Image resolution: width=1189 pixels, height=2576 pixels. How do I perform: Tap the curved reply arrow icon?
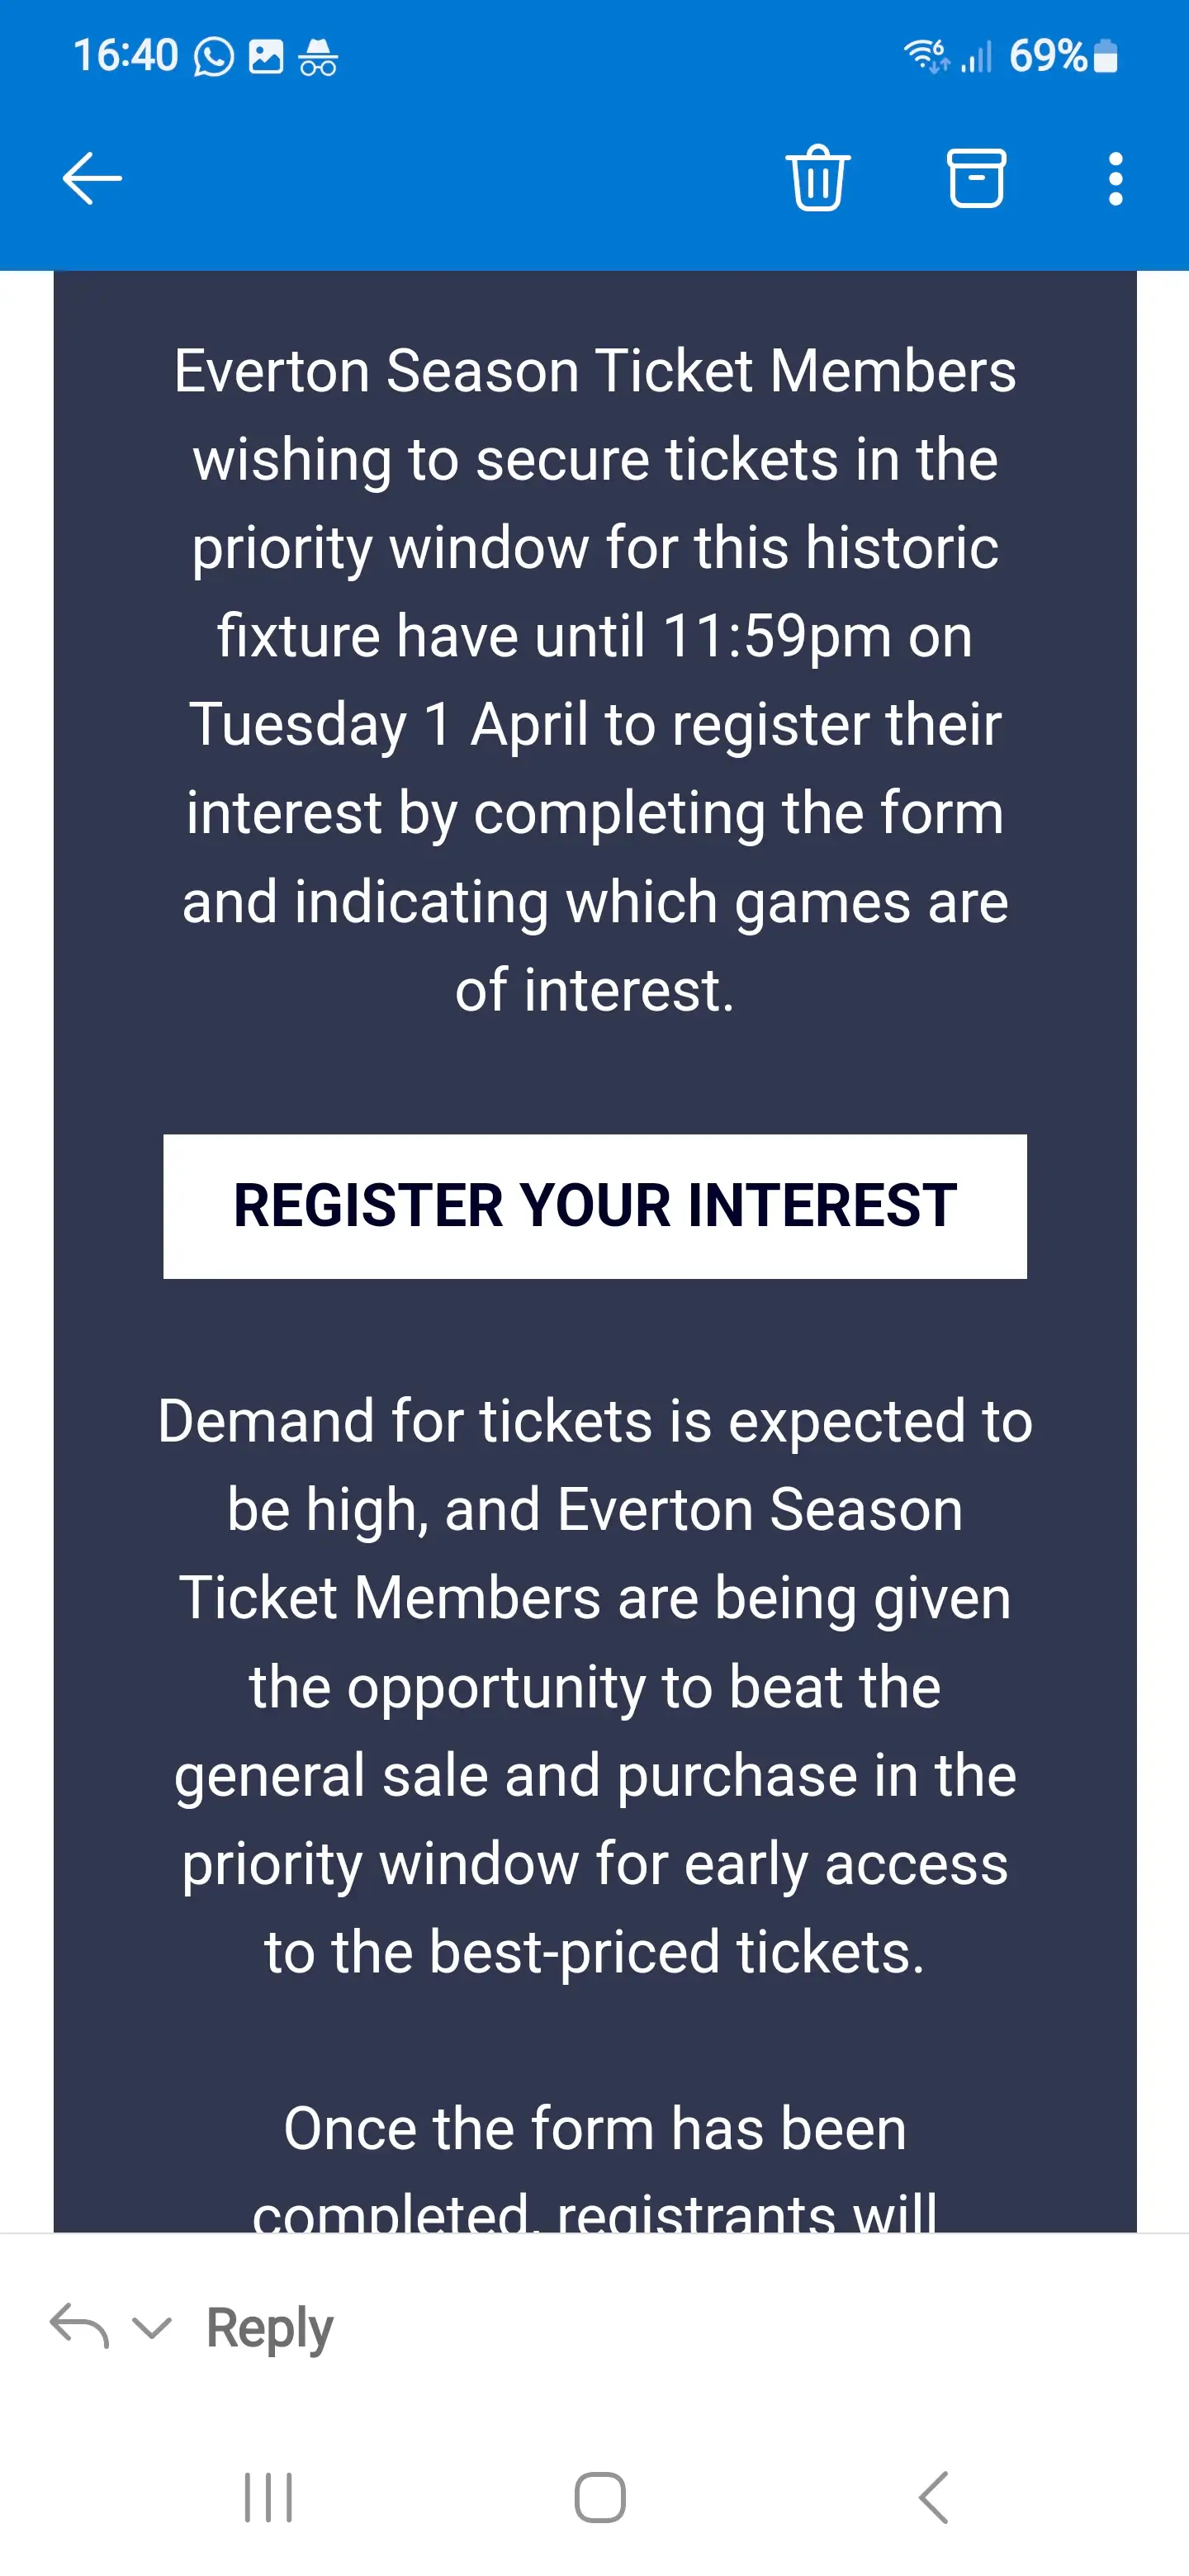[x=79, y=2326]
